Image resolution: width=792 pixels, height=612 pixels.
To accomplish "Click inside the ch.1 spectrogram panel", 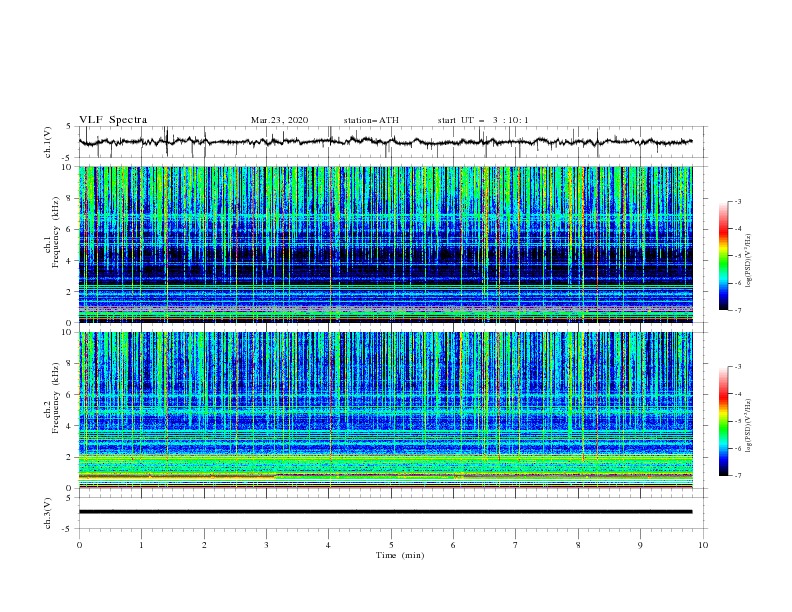I will (385, 244).
